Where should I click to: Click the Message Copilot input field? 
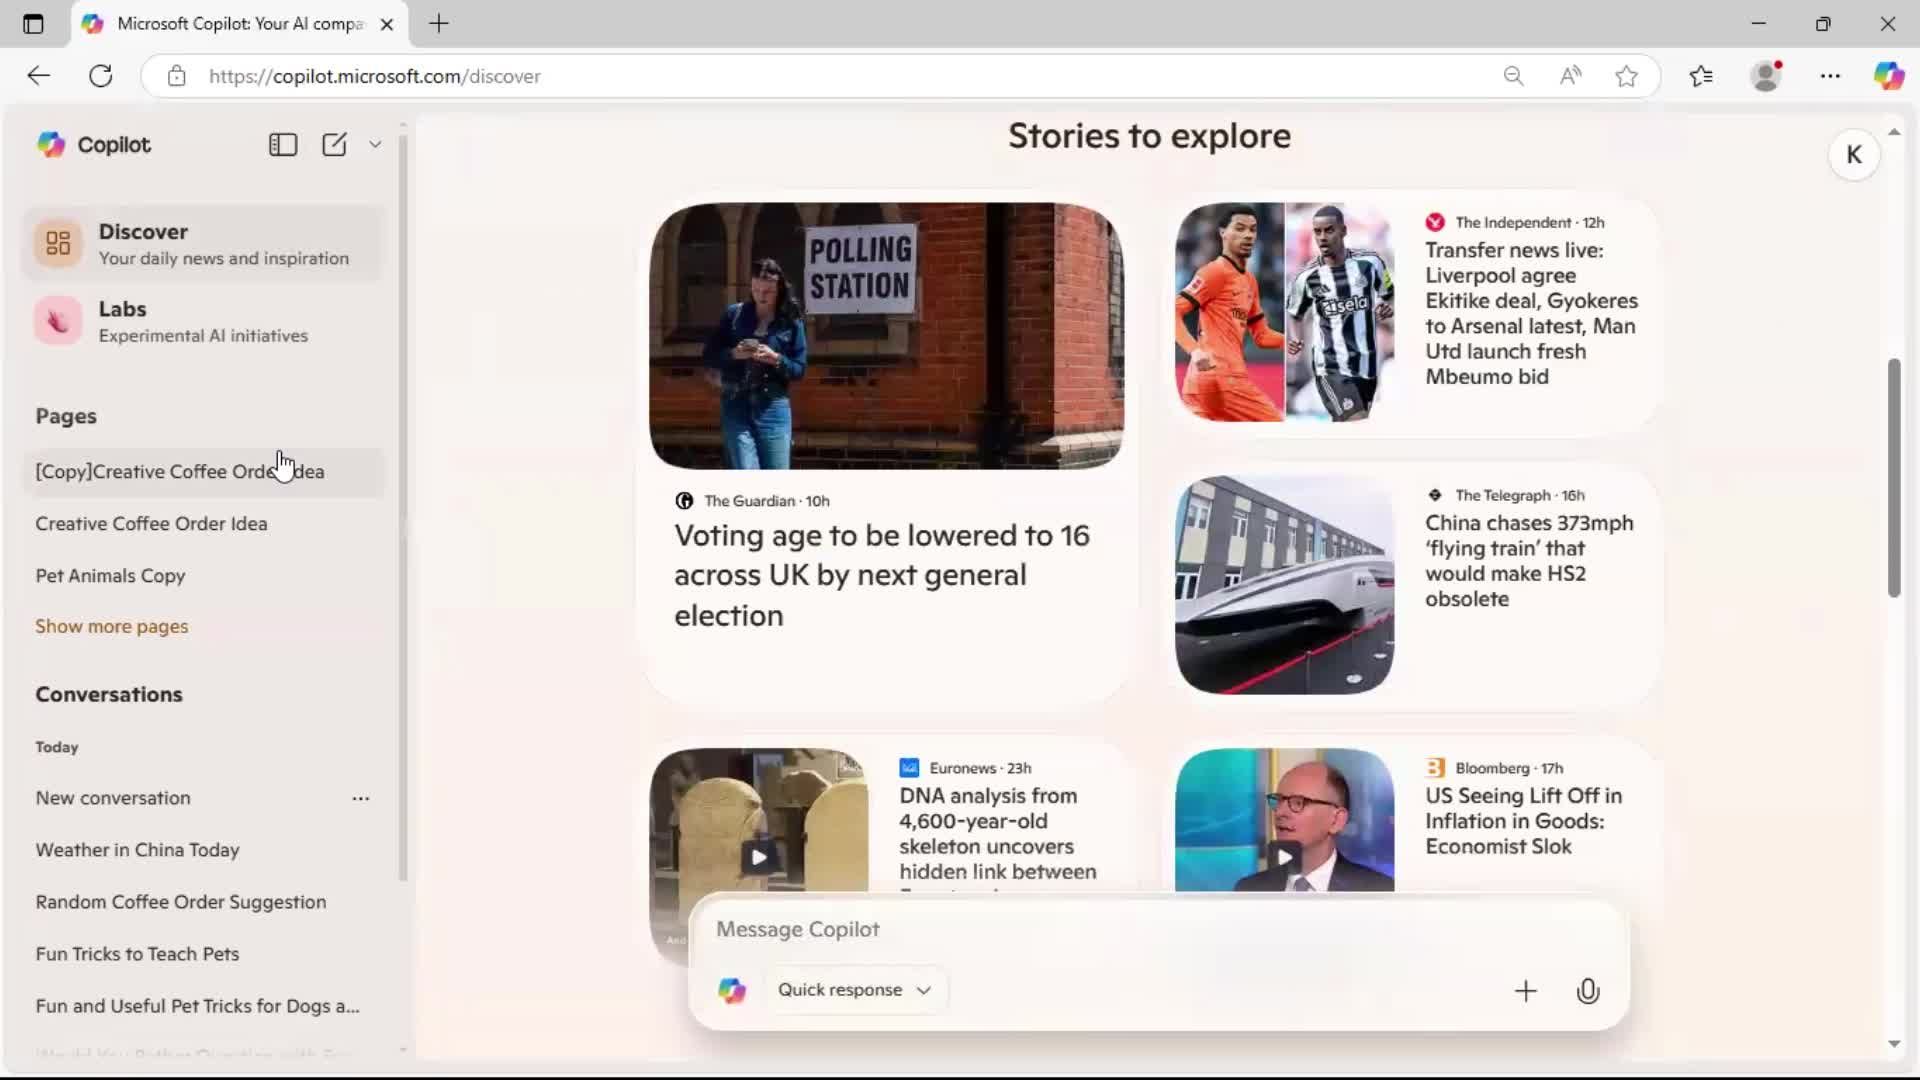[1159, 930]
